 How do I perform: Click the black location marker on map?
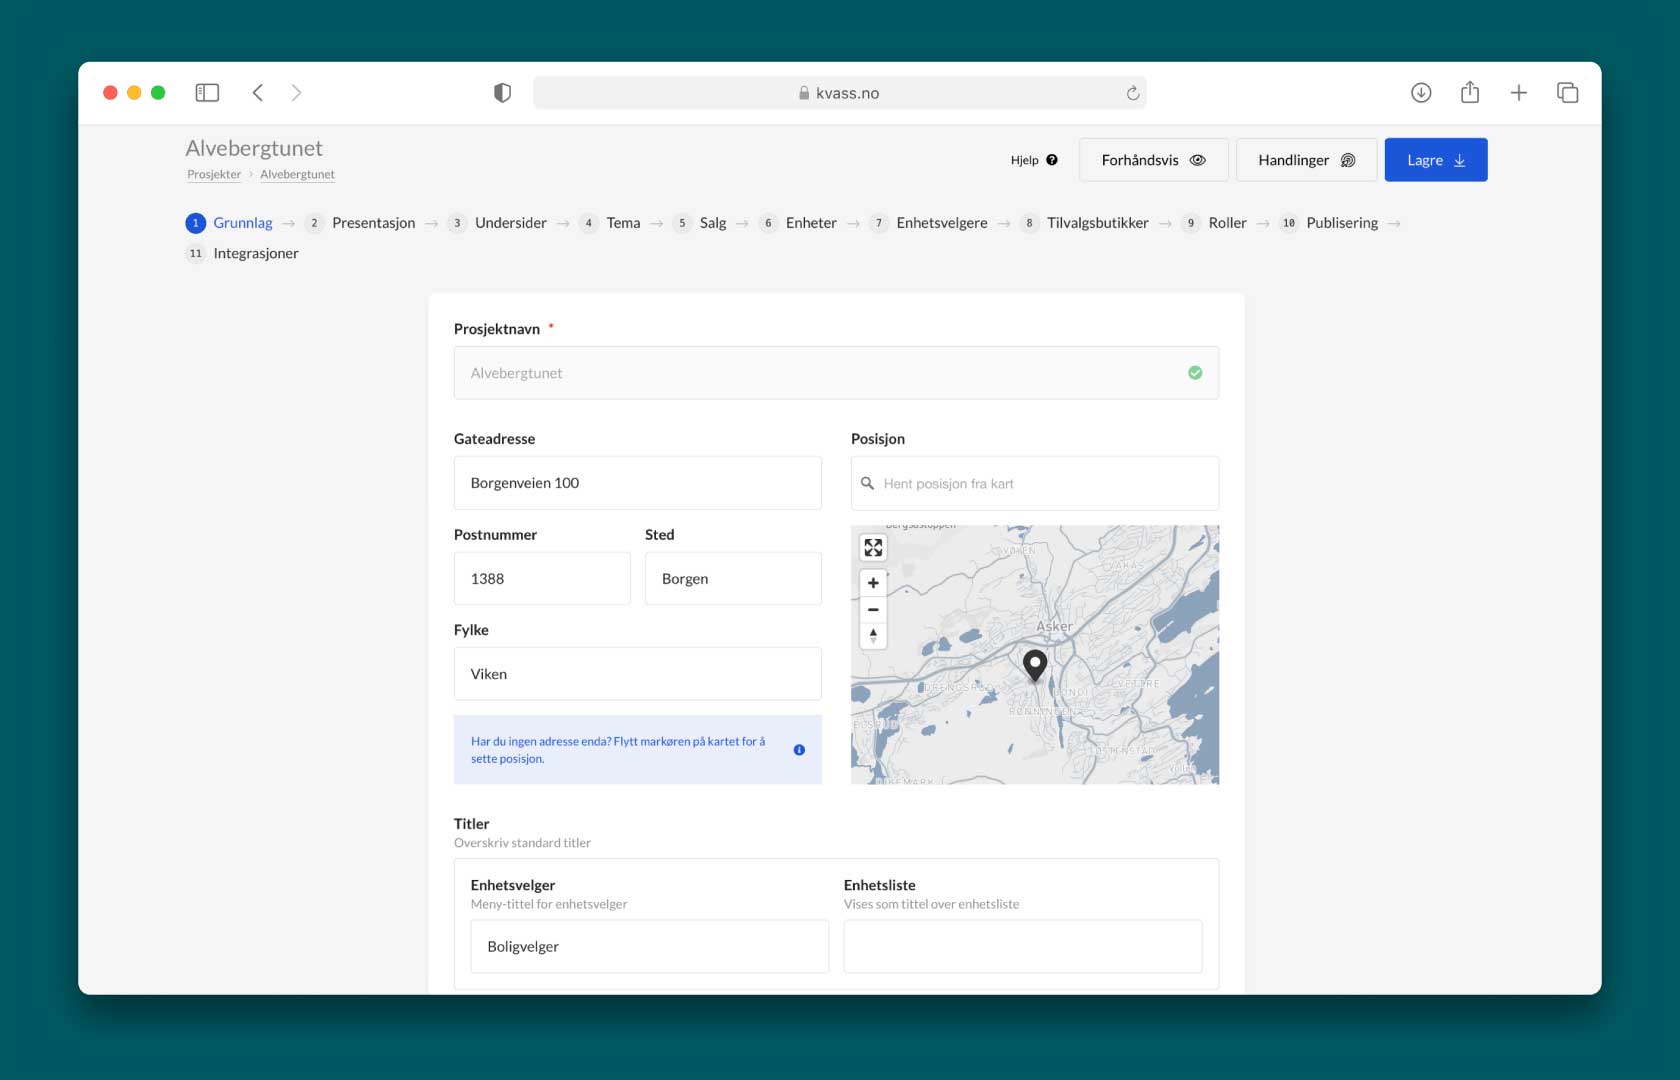coord(1035,664)
